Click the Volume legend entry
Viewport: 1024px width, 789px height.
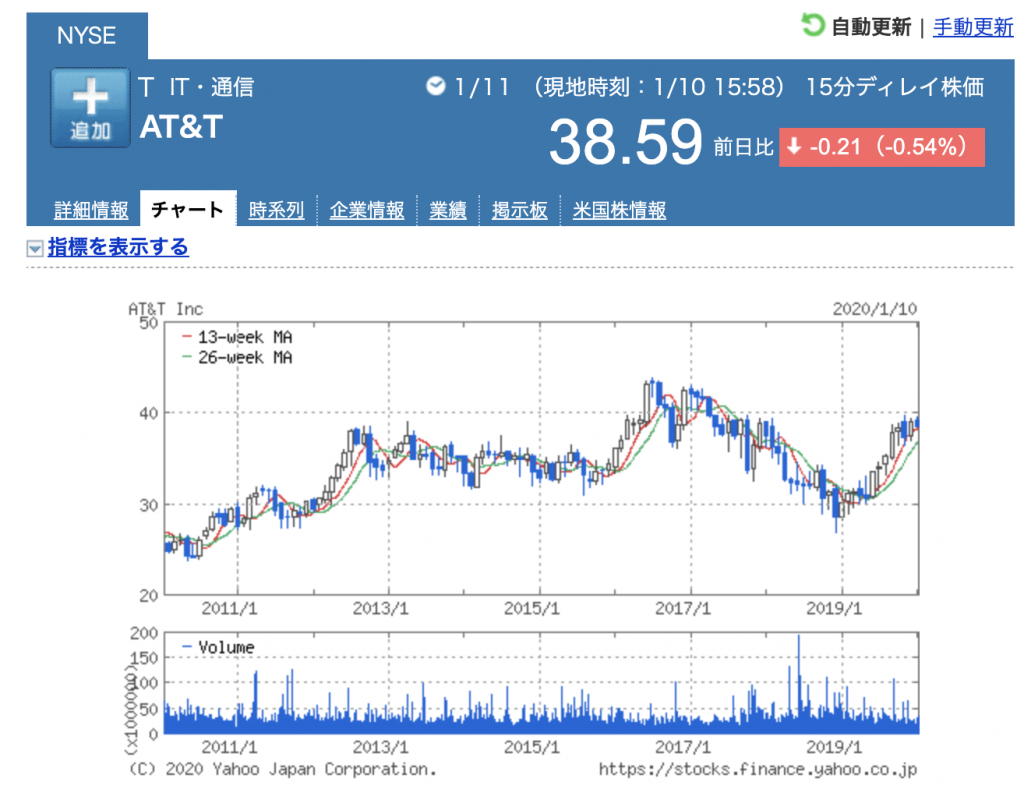point(219,647)
